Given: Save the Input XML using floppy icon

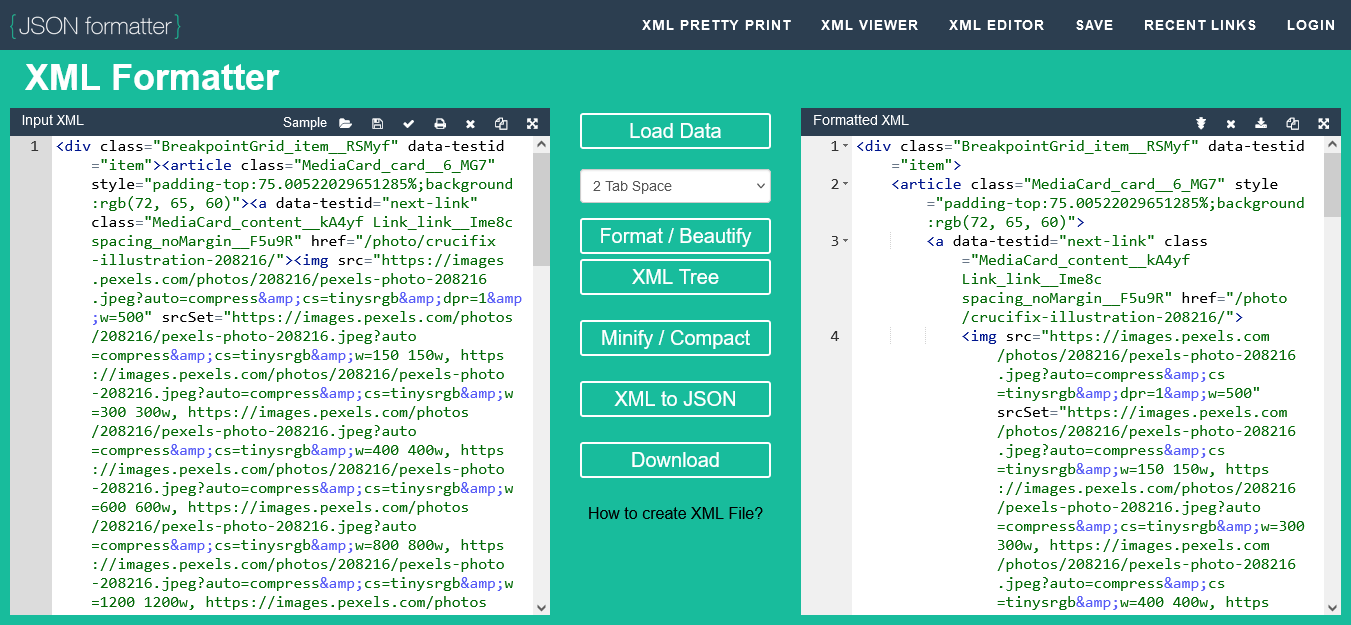Looking at the screenshot, I should pos(377,123).
